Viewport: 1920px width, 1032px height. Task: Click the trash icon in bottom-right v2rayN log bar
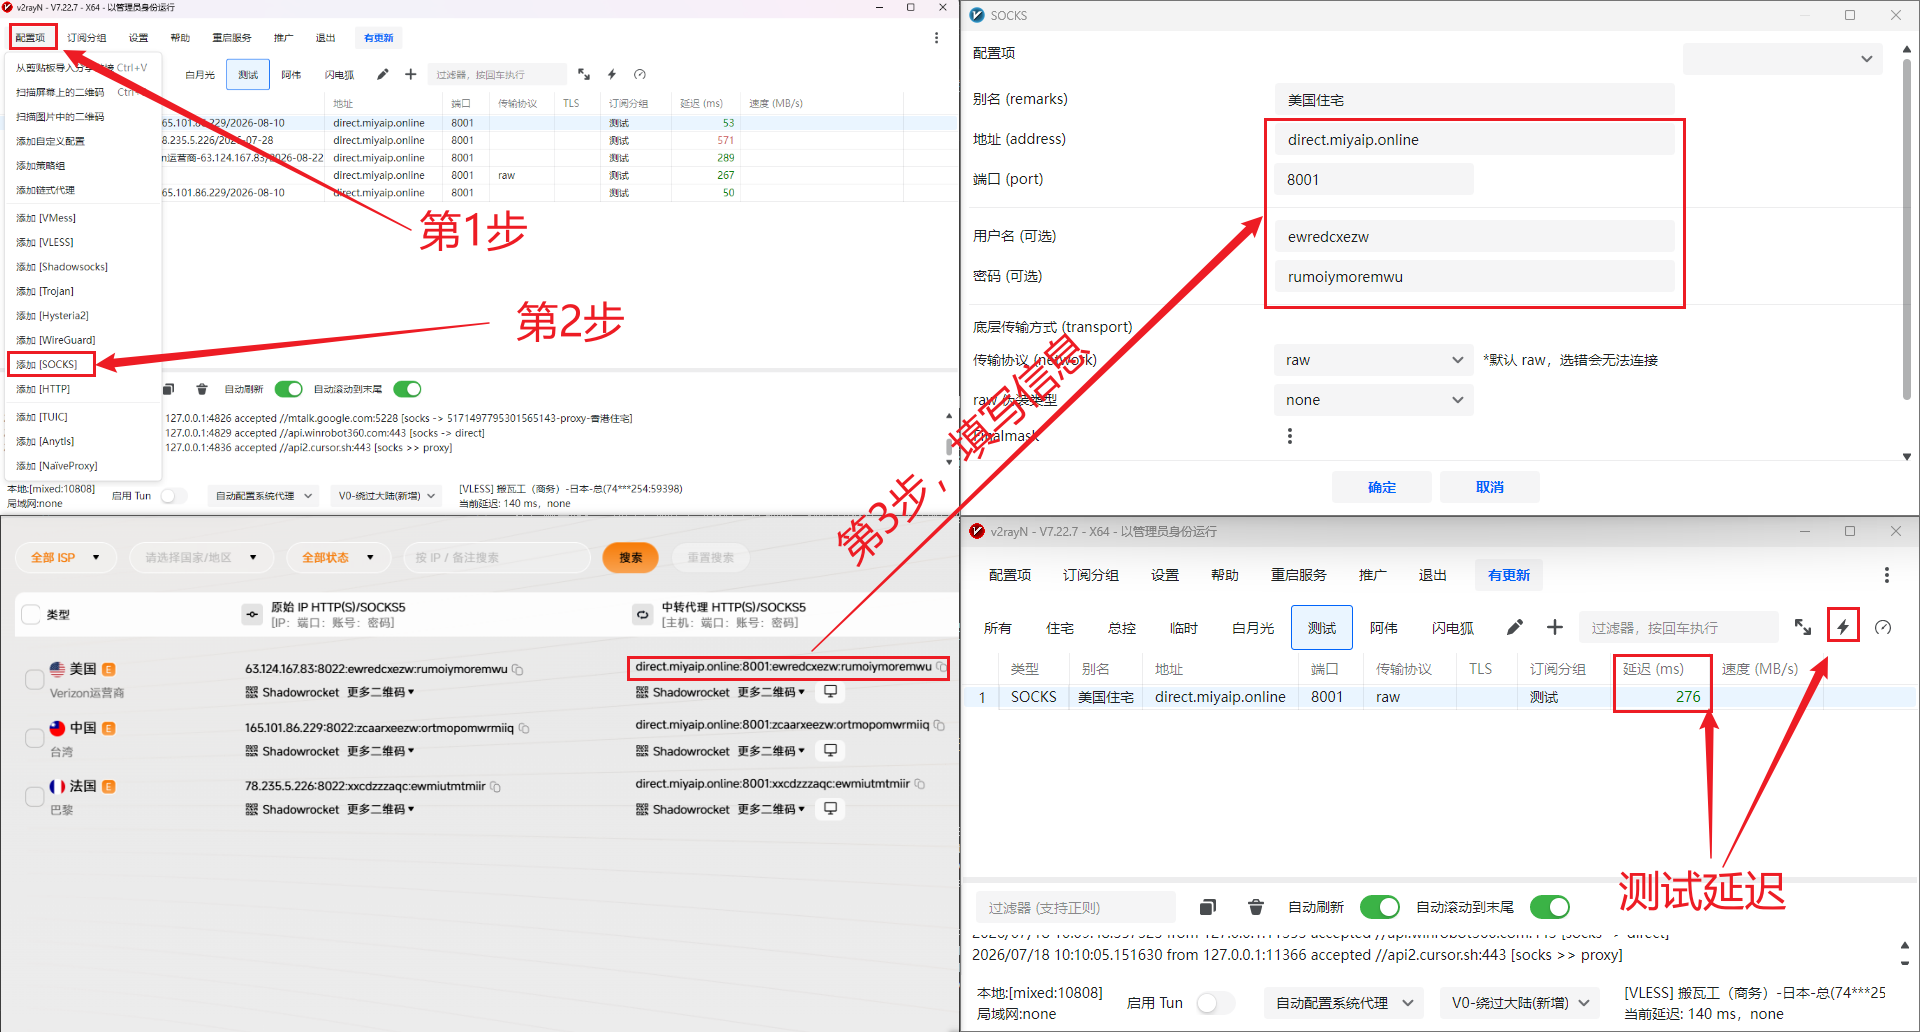pyautogui.click(x=1256, y=907)
